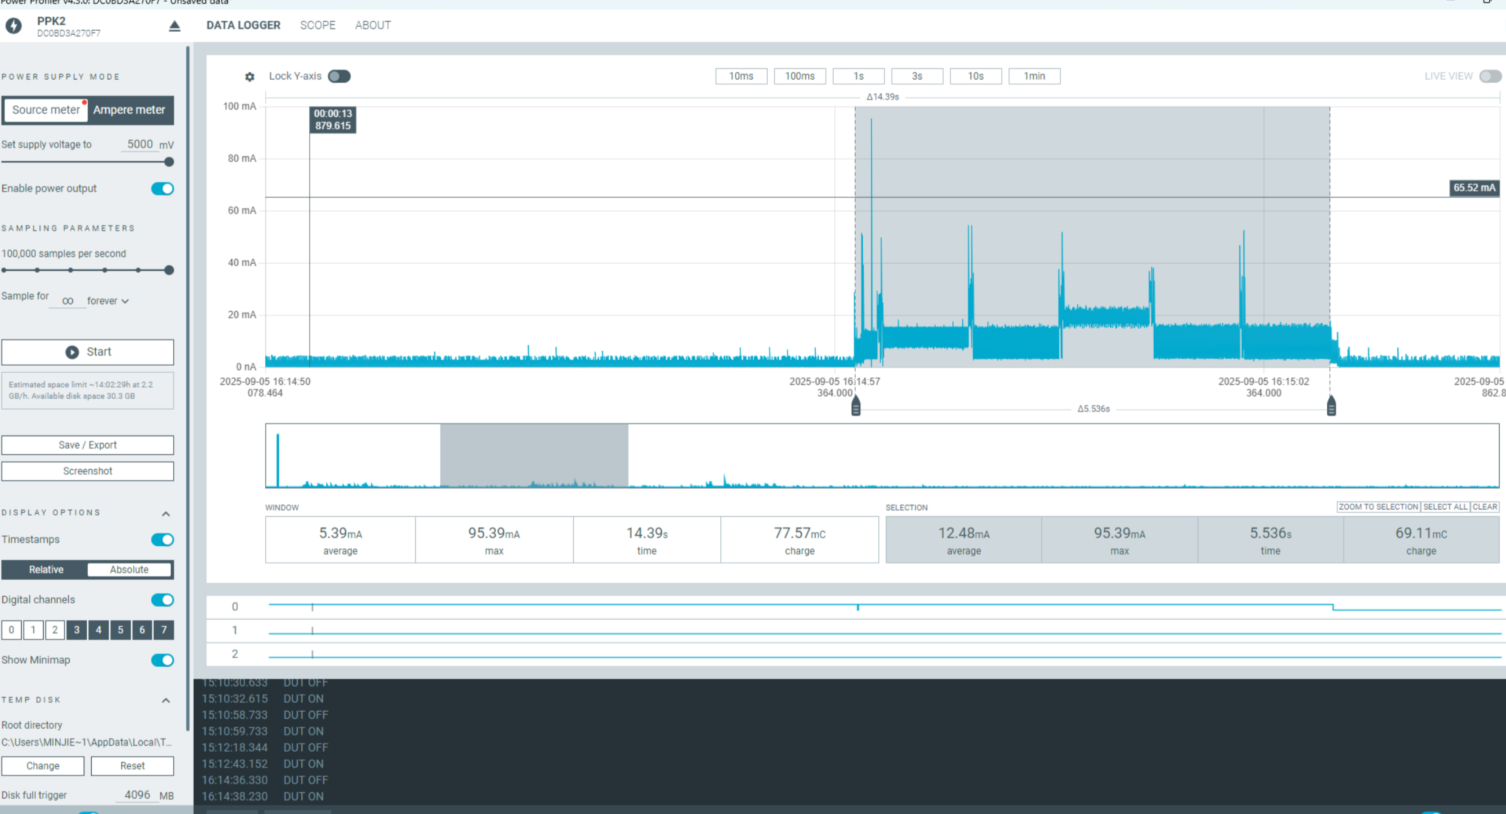Open the Sample for forever dropdown

click(x=108, y=301)
